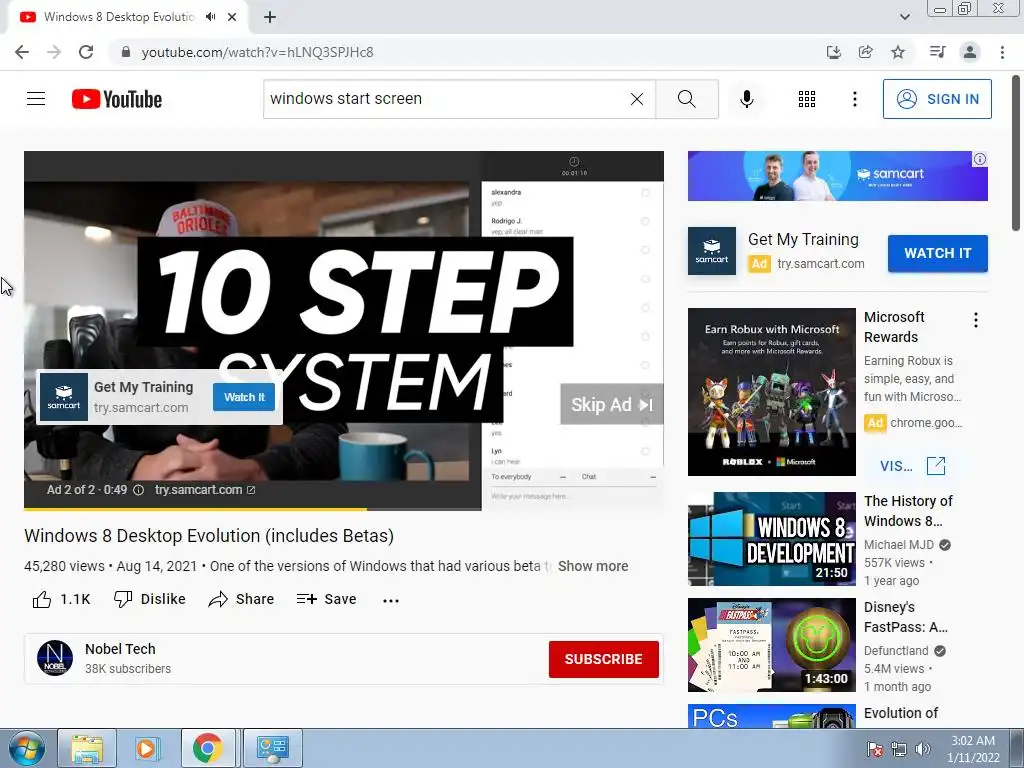Share this page via address bar icon
The image size is (1024, 768).
866,52
